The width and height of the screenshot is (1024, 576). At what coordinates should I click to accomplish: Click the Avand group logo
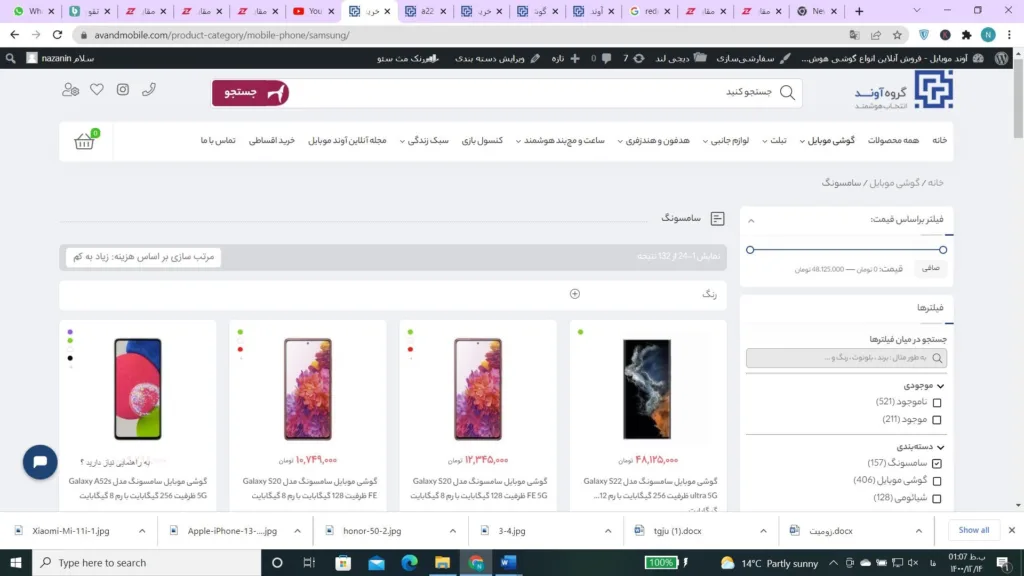904,91
